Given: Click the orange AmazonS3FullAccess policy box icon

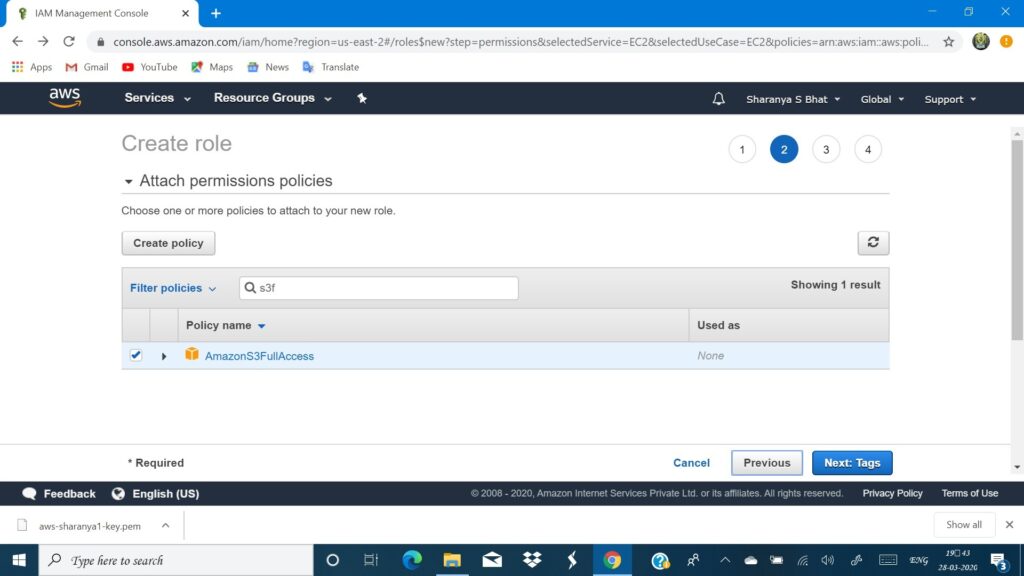Looking at the screenshot, I should click(191, 355).
